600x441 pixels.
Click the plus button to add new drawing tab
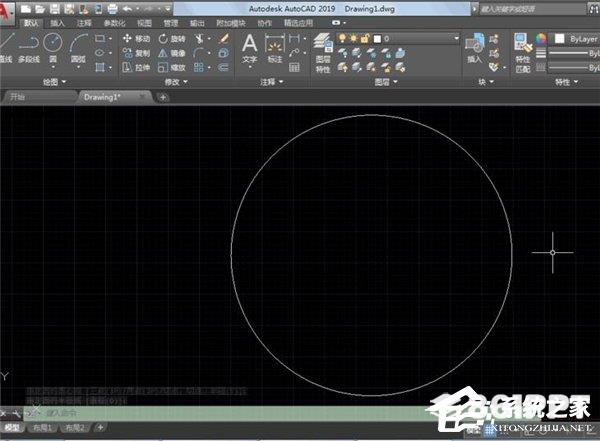pyautogui.click(x=163, y=97)
